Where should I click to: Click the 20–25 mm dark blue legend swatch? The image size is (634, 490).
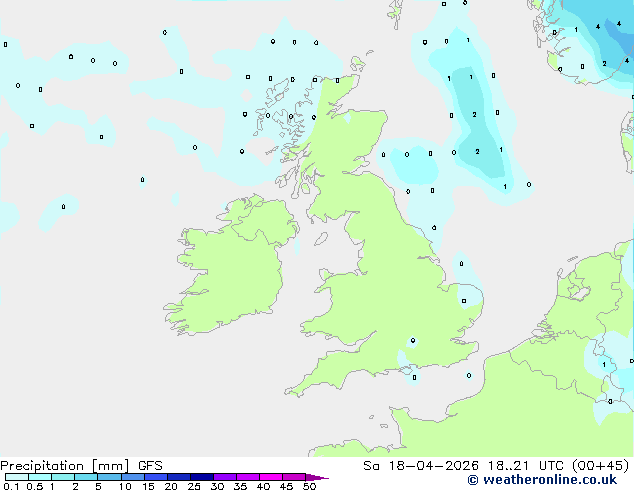click(x=179, y=477)
